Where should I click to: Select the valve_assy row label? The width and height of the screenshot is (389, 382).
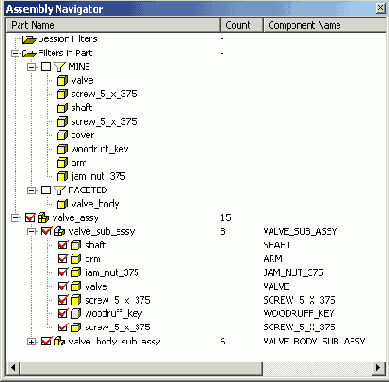point(75,218)
